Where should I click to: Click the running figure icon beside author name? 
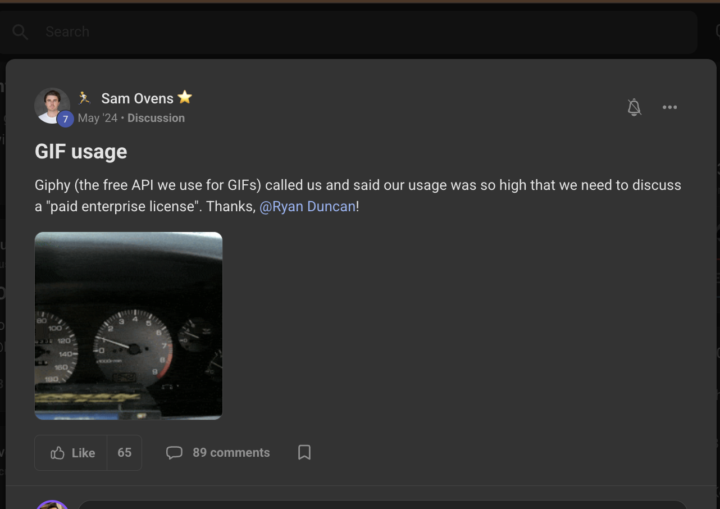[84, 97]
